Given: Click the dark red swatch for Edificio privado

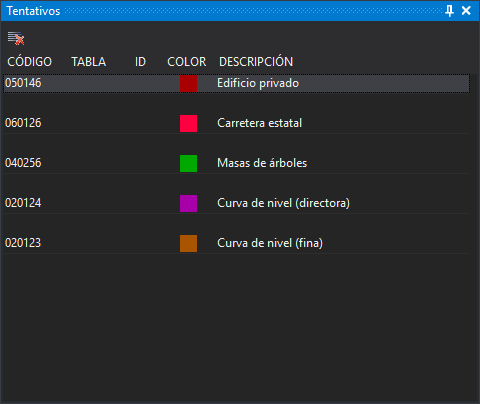Looking at the screenshot, I should [x=188, y=83].
